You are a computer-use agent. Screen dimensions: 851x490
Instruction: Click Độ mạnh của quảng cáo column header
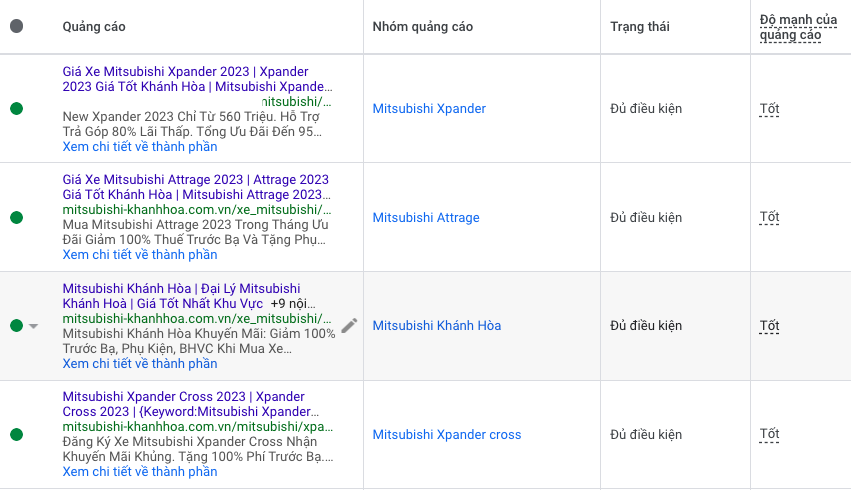tap(796, 27)
